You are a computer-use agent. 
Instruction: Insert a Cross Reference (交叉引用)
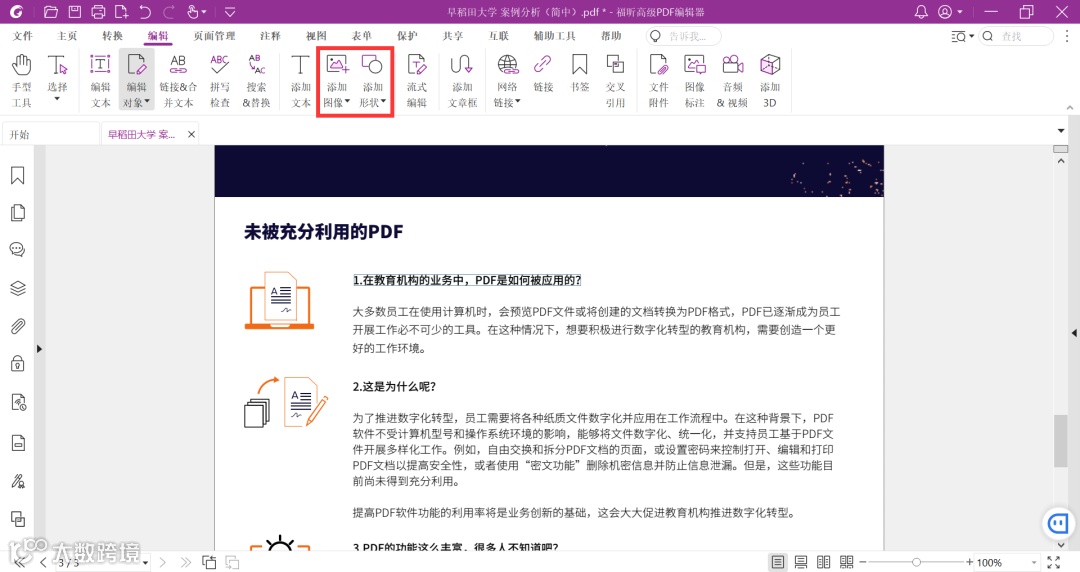click(x=615, y=81)
